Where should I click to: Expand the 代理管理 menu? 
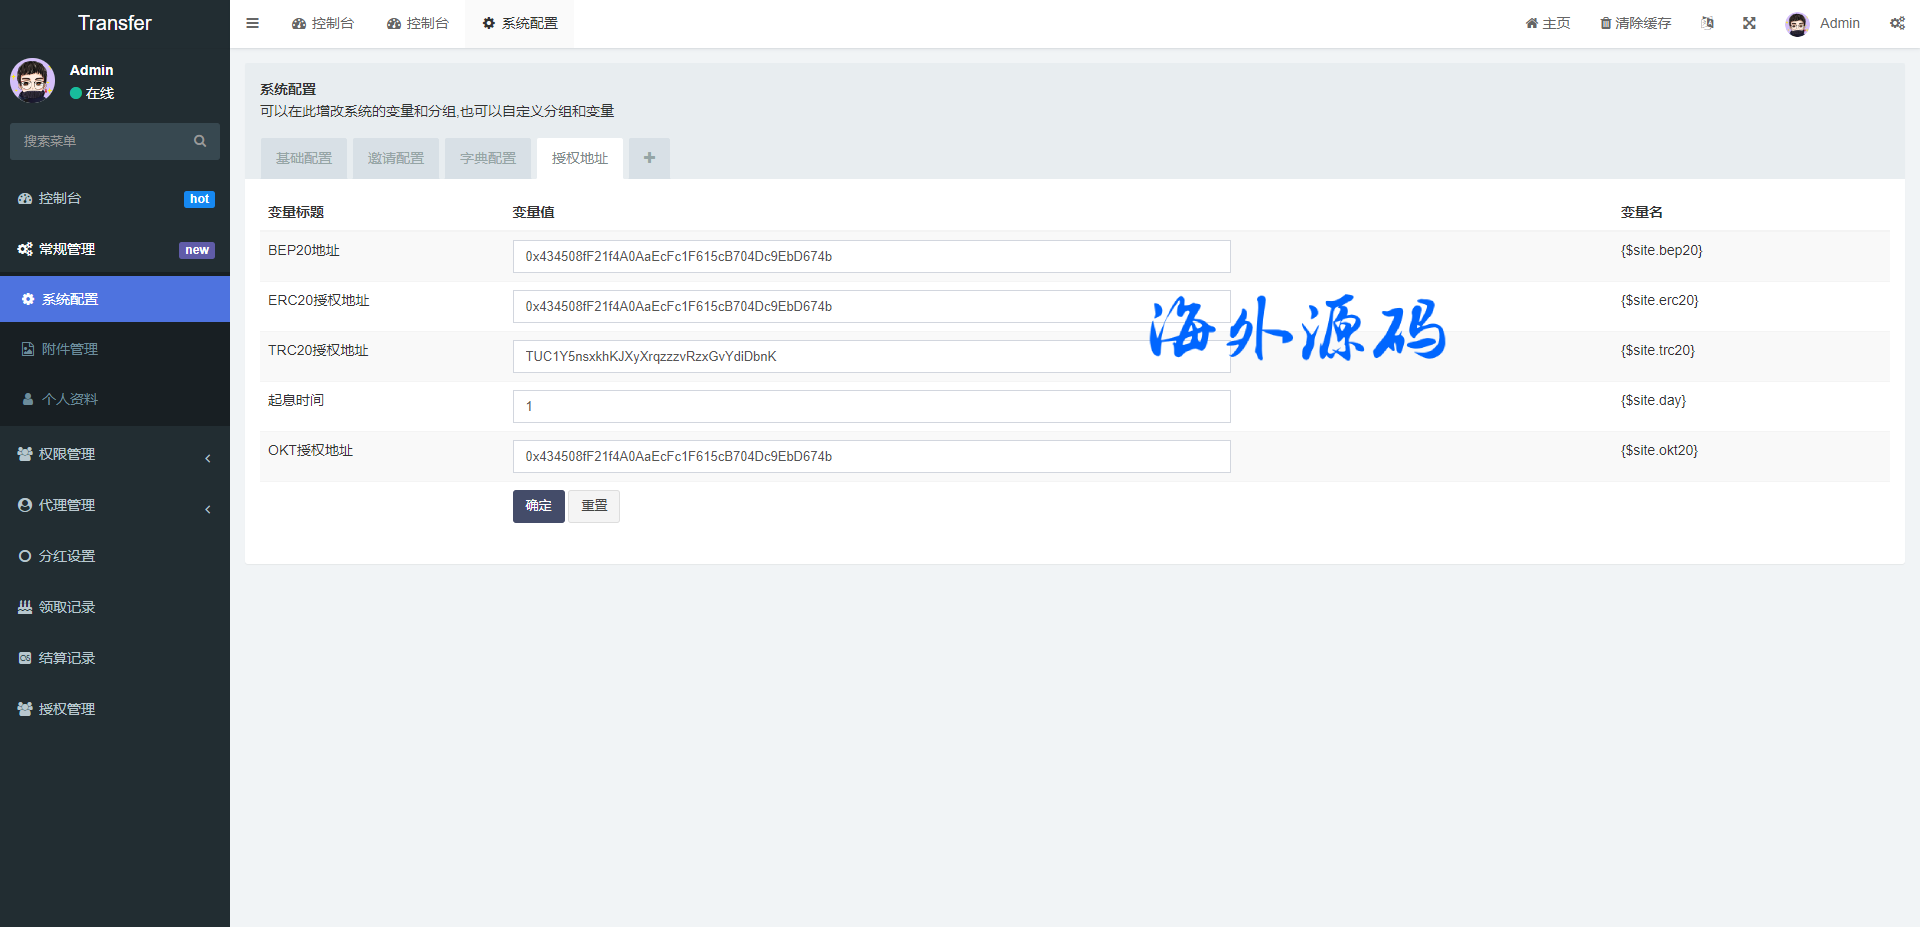tap(67, 505)
